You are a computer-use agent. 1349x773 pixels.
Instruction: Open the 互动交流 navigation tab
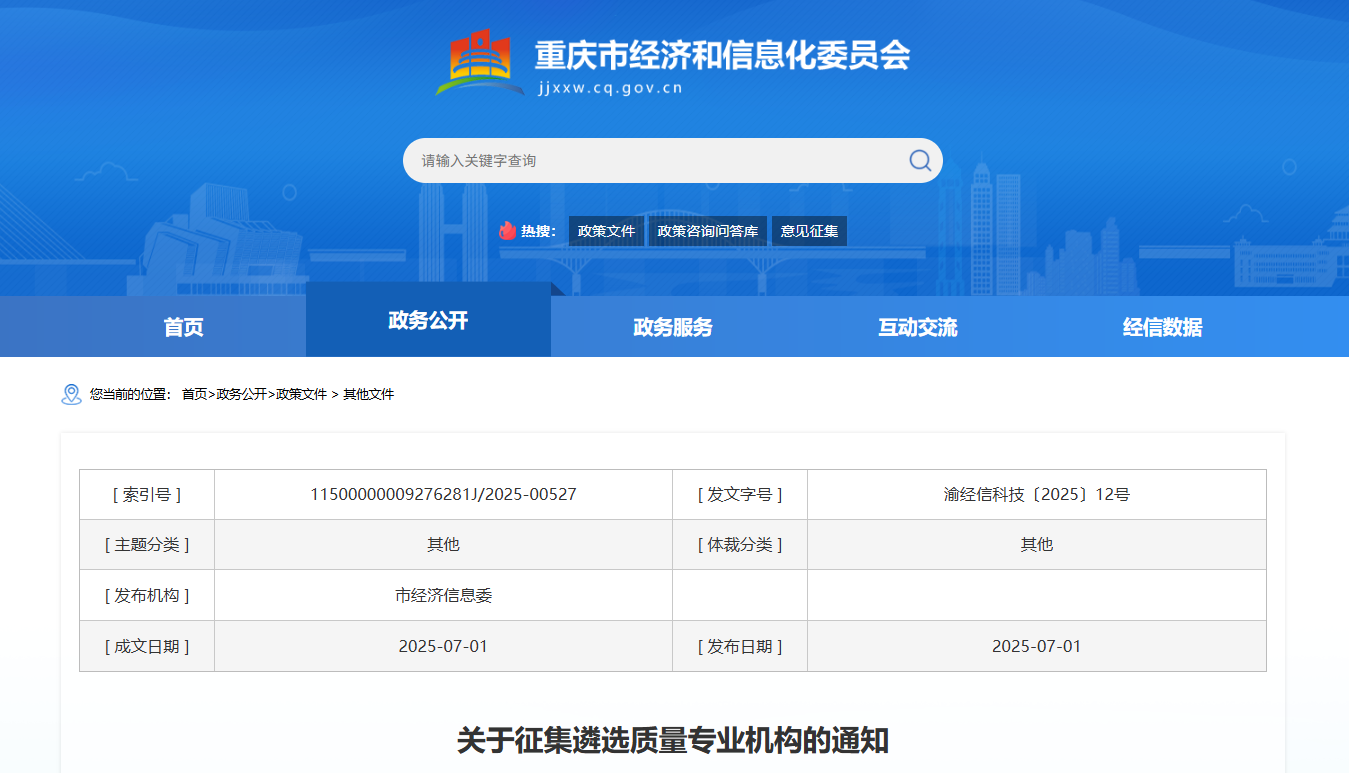pos(918,327)
